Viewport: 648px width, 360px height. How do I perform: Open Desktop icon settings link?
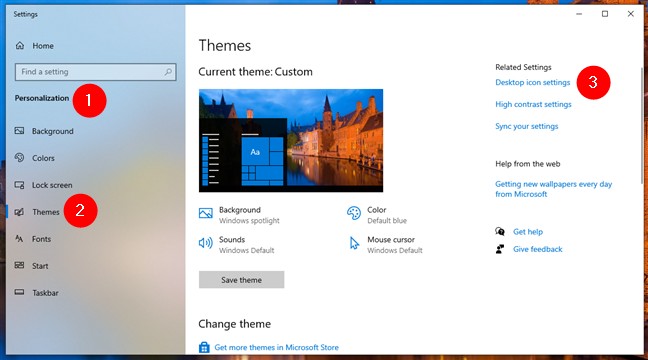point(533,82)
